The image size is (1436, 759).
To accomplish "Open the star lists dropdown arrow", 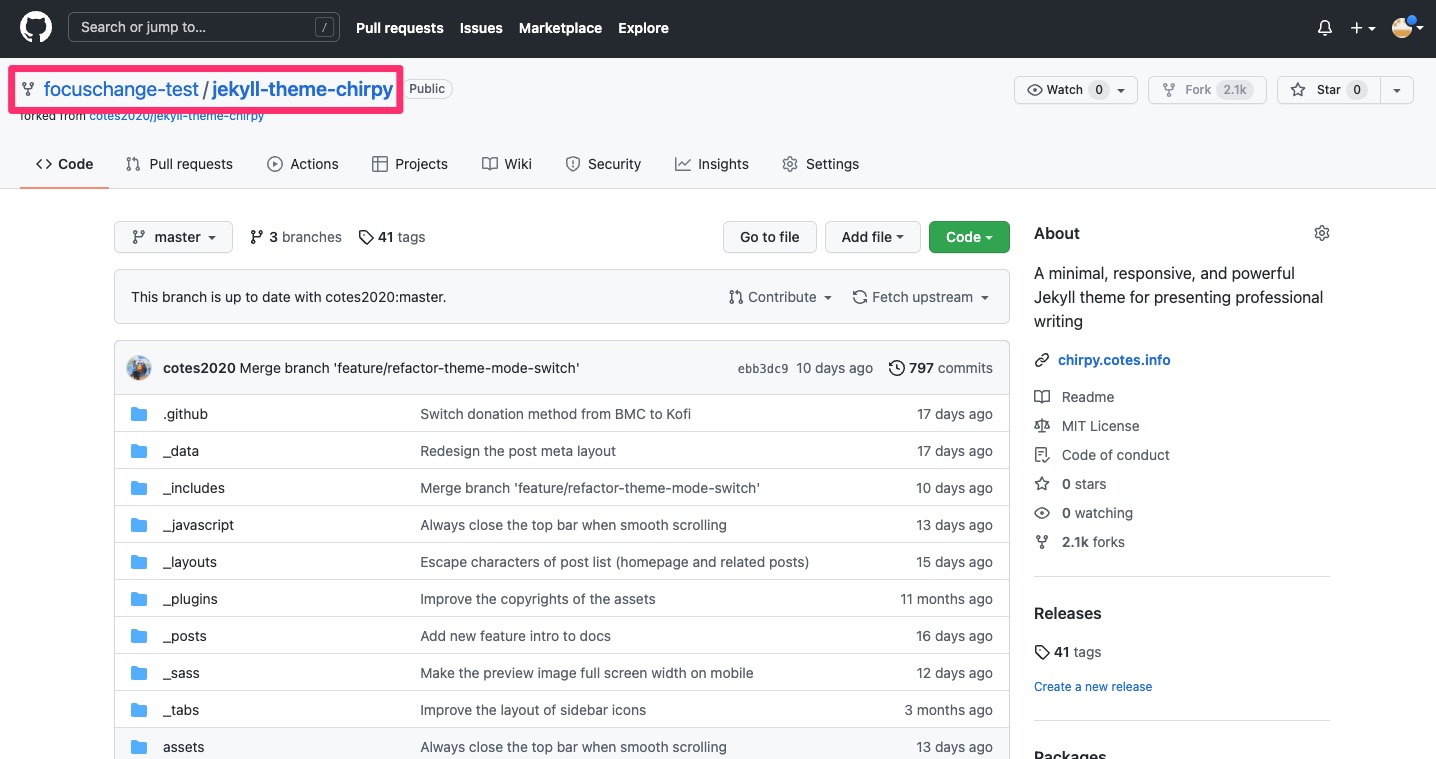I will (1396, 90).
